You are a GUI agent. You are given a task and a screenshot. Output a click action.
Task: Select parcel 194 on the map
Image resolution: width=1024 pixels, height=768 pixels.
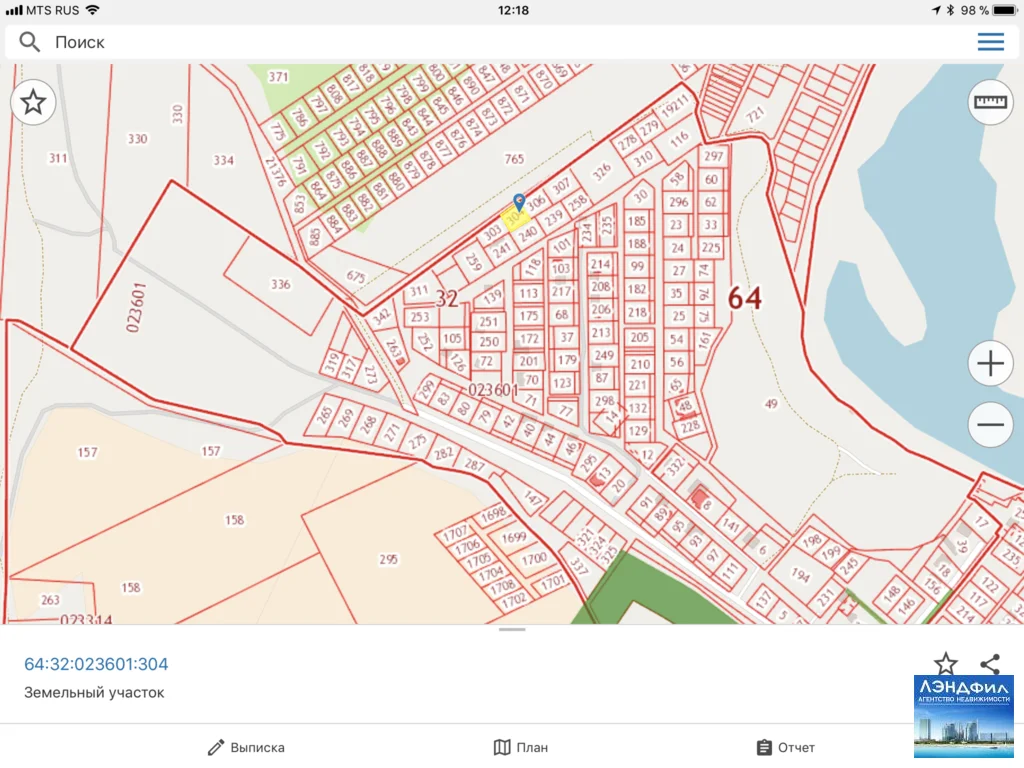pyautogui.click(x=801, y=575)
